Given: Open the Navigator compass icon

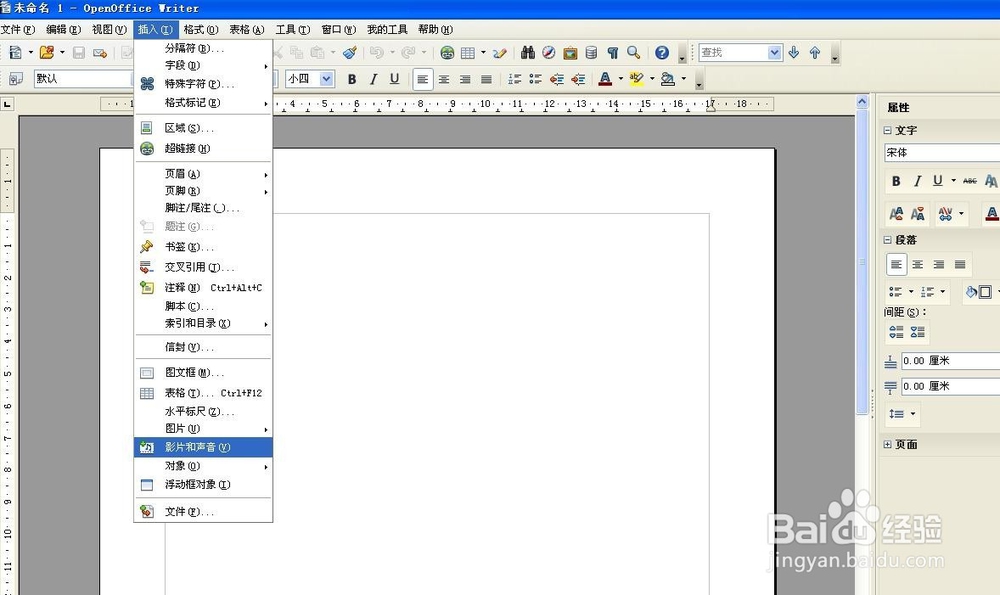Looking at the screenshot, I should point(548,52).
